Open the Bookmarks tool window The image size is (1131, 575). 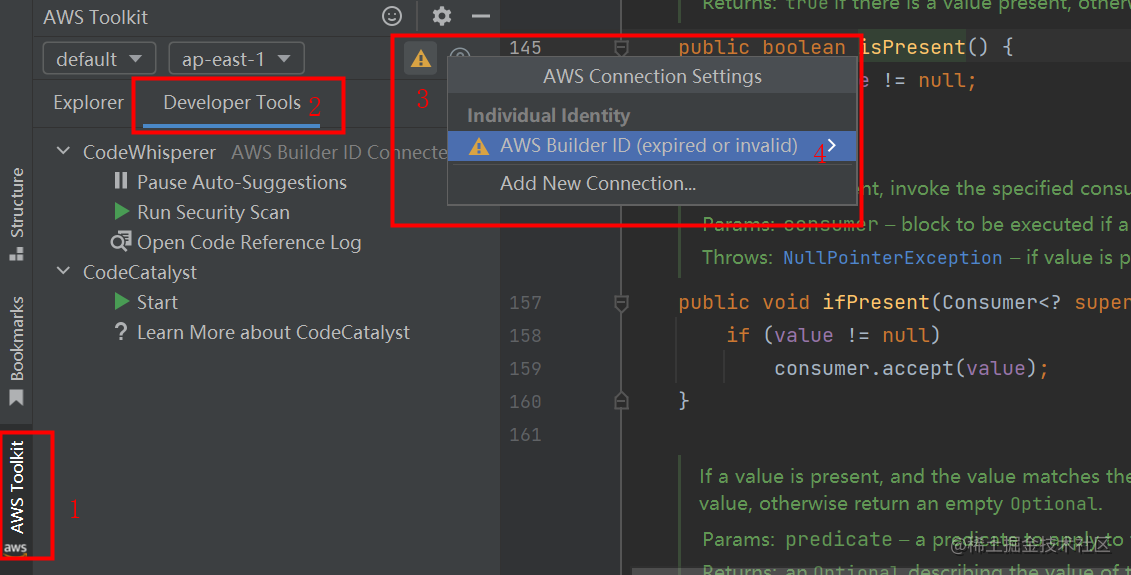(x=16, y=351)
